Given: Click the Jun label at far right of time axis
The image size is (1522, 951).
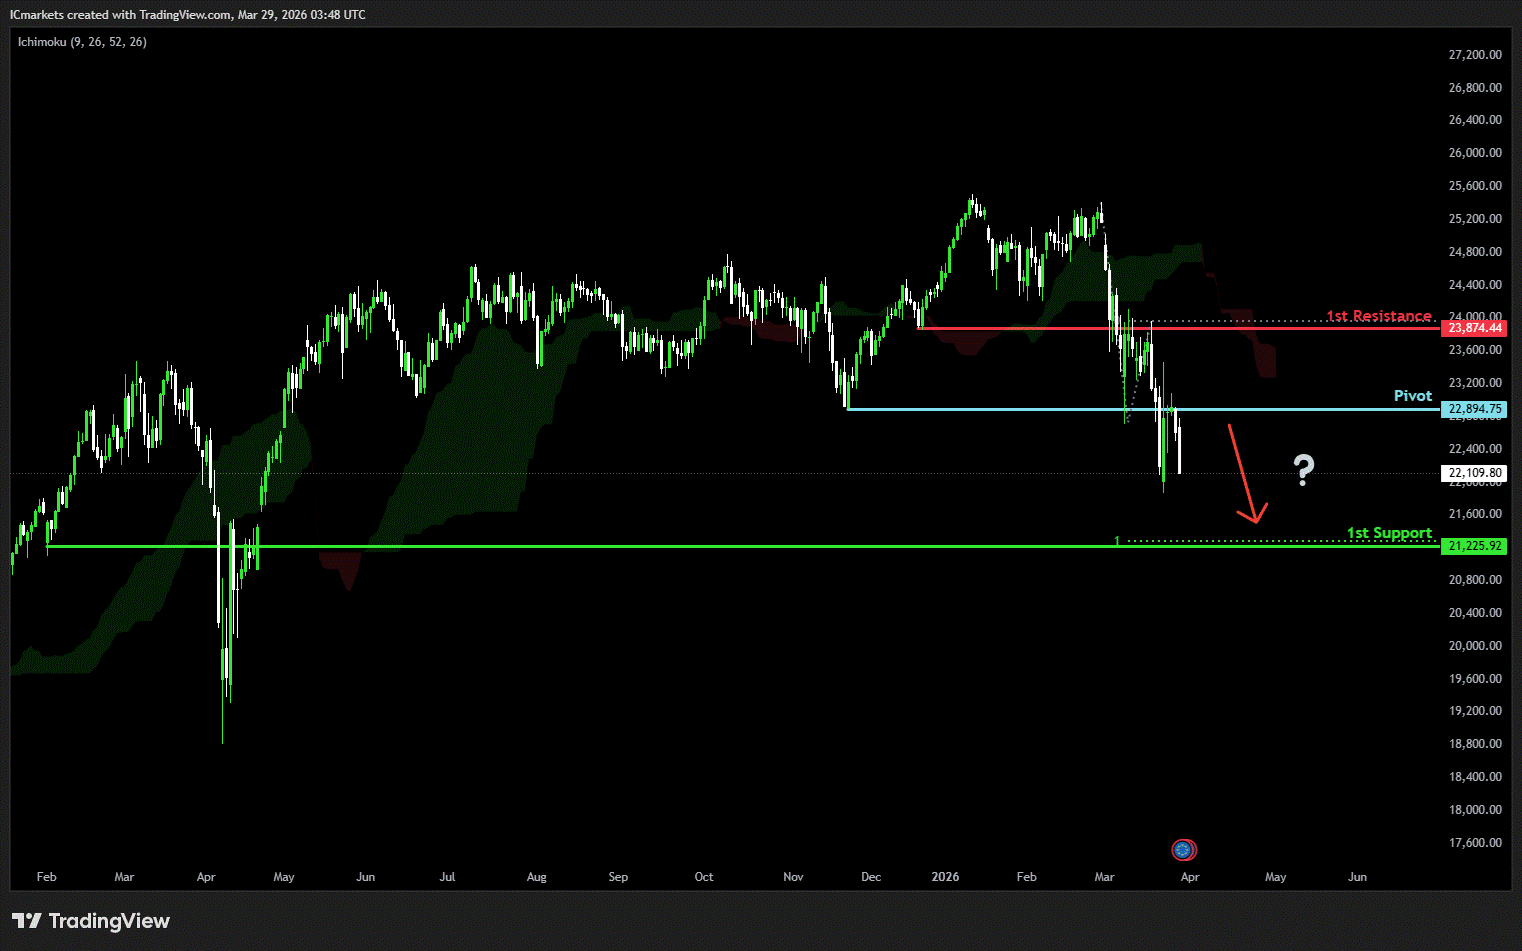Looking at the screenshot, I should [x=1357, y=877].
